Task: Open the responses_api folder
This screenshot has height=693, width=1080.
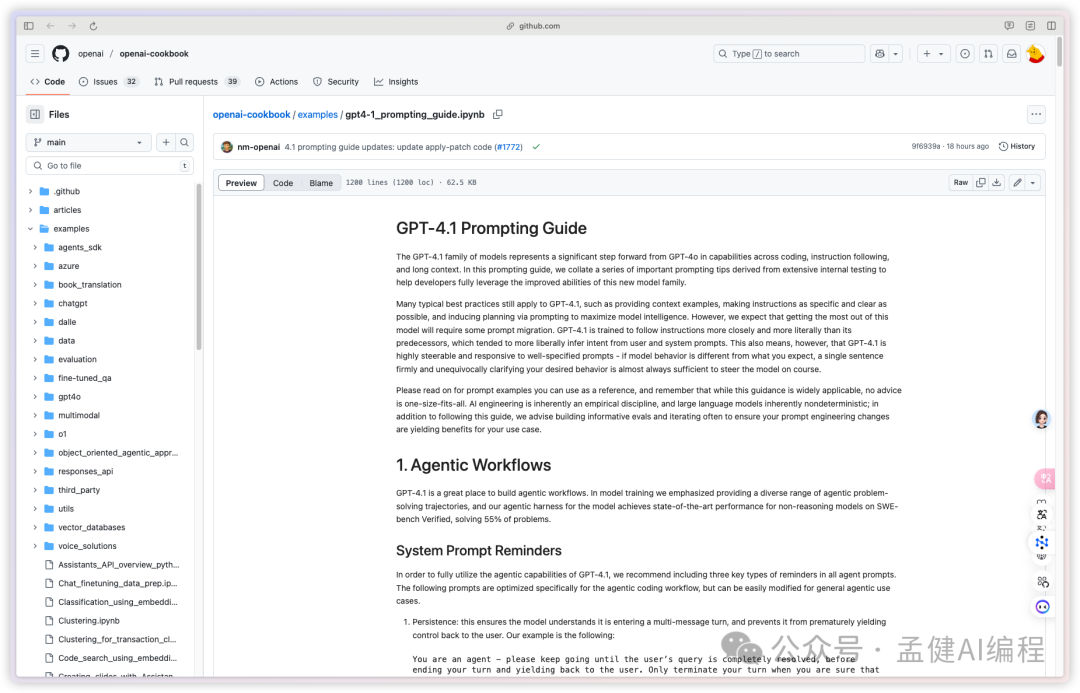Action: coord(85,472)
